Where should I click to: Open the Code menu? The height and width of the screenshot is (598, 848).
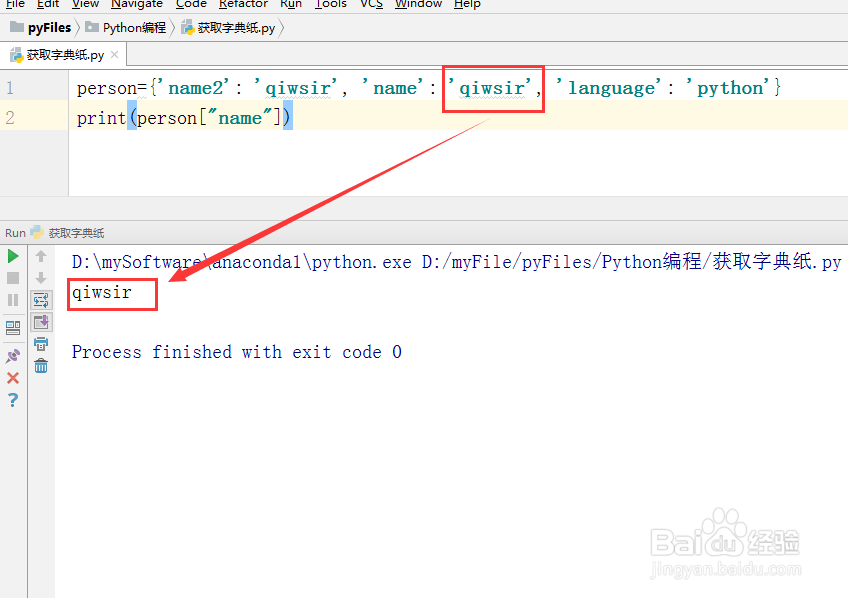[191, 4]
